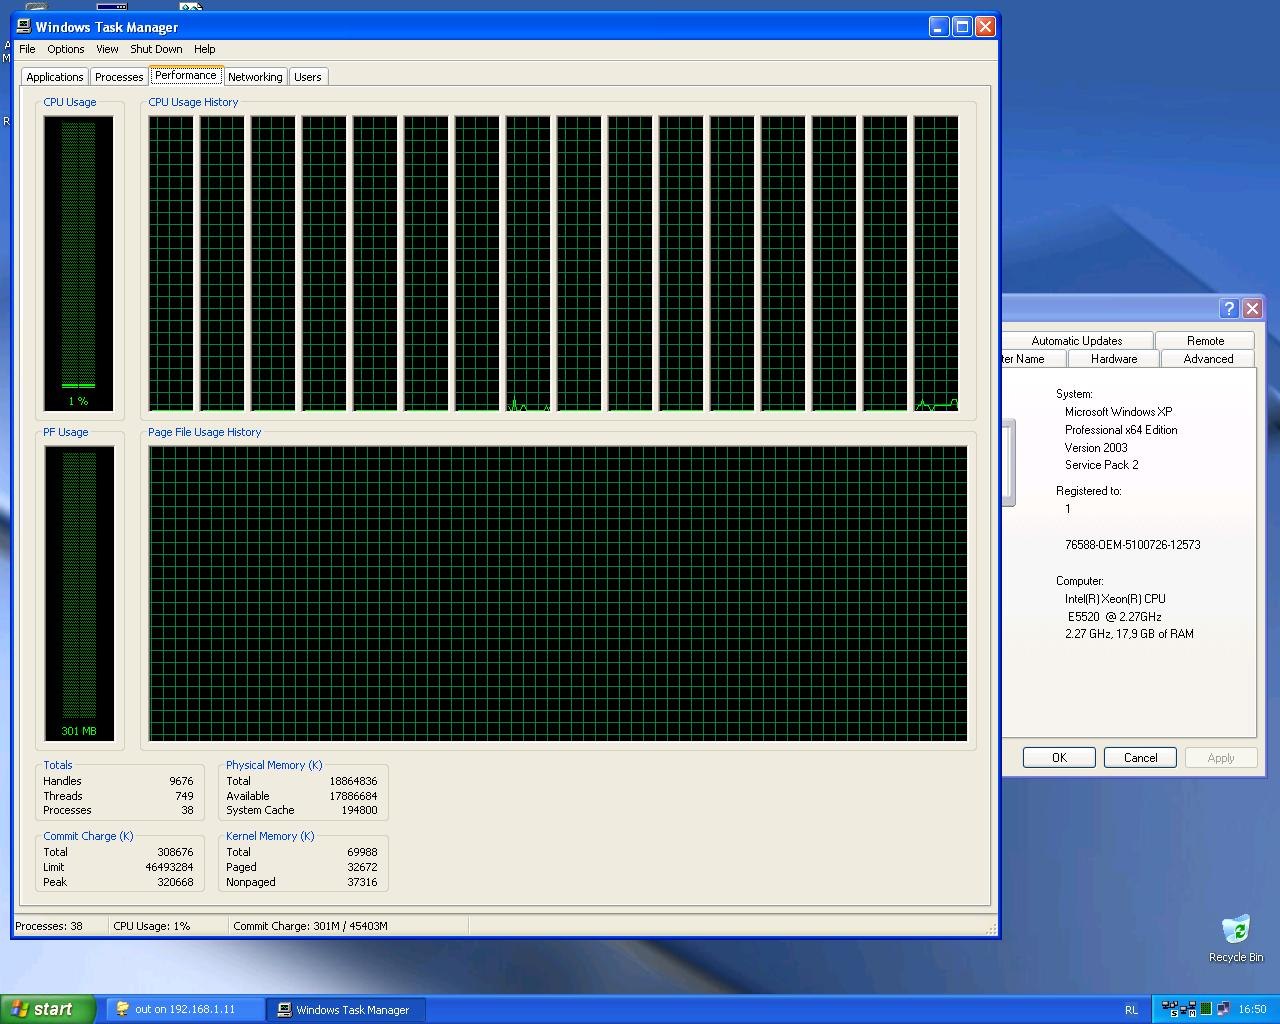Click 'Service Pack 2' text
The width and height of the screenshot is (1280, 1024).
[x=1101, y=465]
